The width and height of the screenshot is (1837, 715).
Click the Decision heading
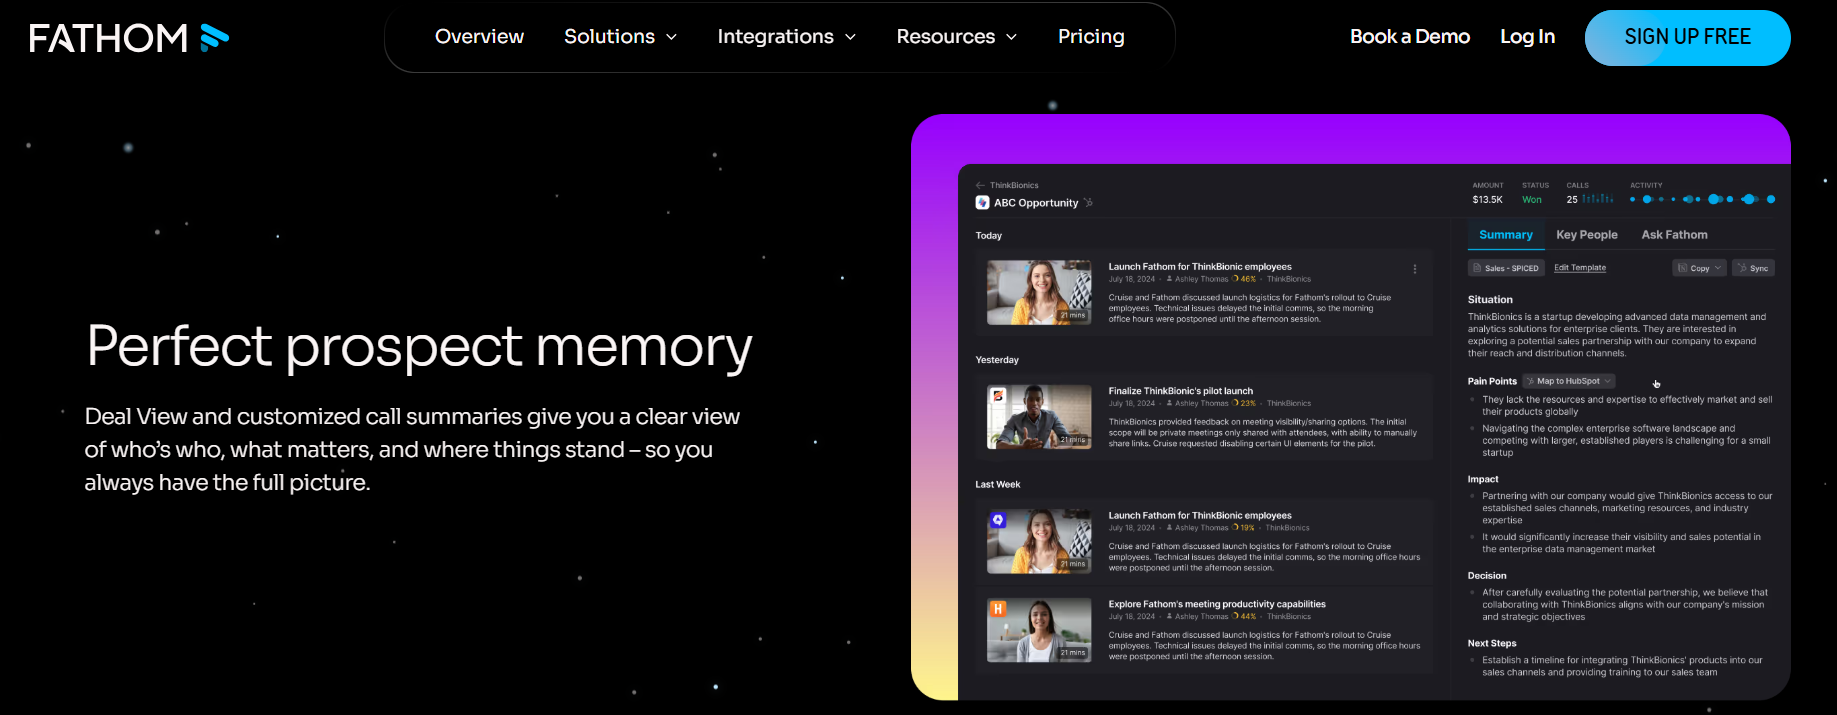1487,576
